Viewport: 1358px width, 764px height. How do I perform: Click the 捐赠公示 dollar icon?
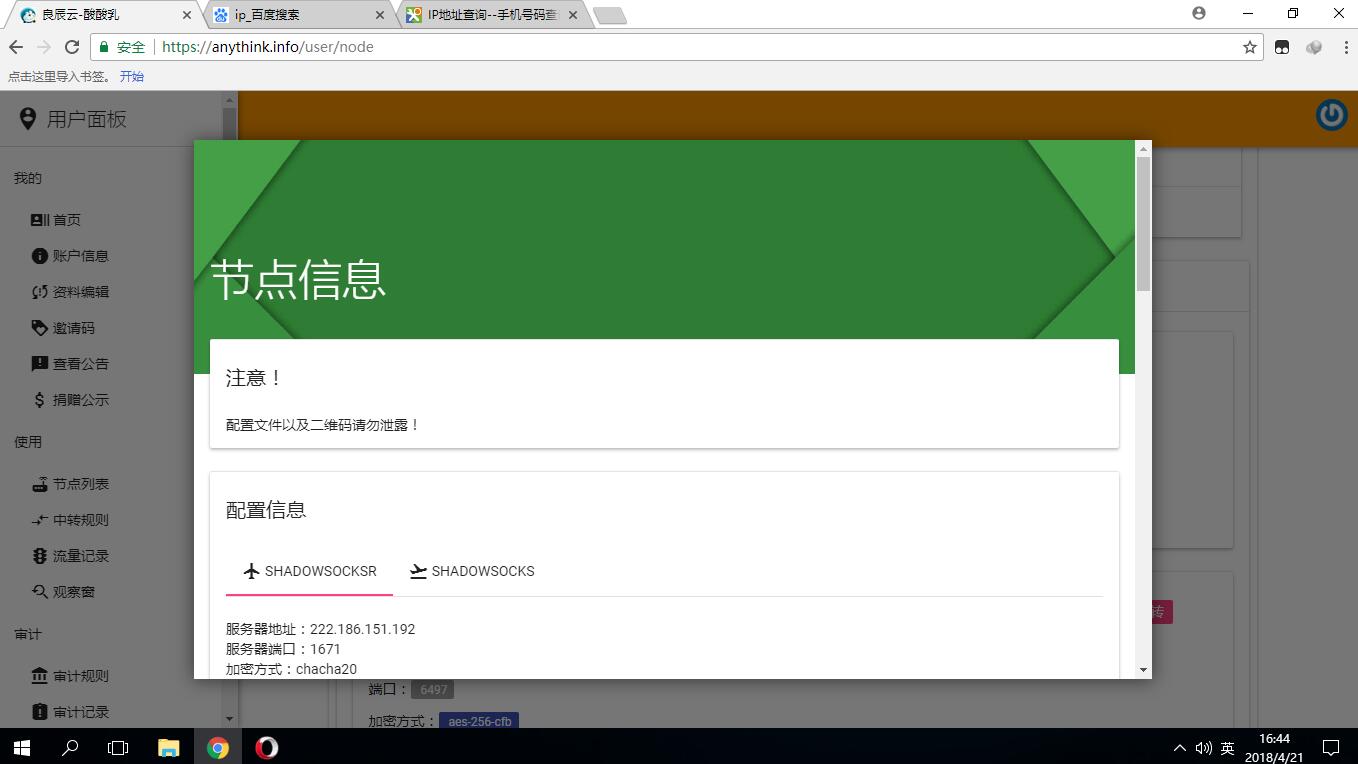[x=40, y=400]
